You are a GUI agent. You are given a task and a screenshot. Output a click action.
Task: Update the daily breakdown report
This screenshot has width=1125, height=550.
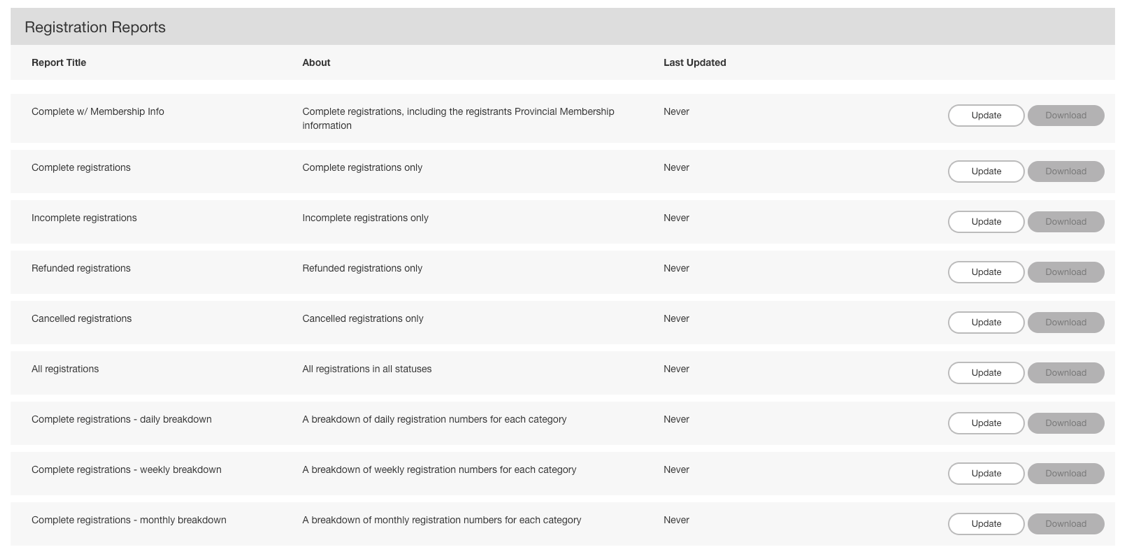coord(985,423)
